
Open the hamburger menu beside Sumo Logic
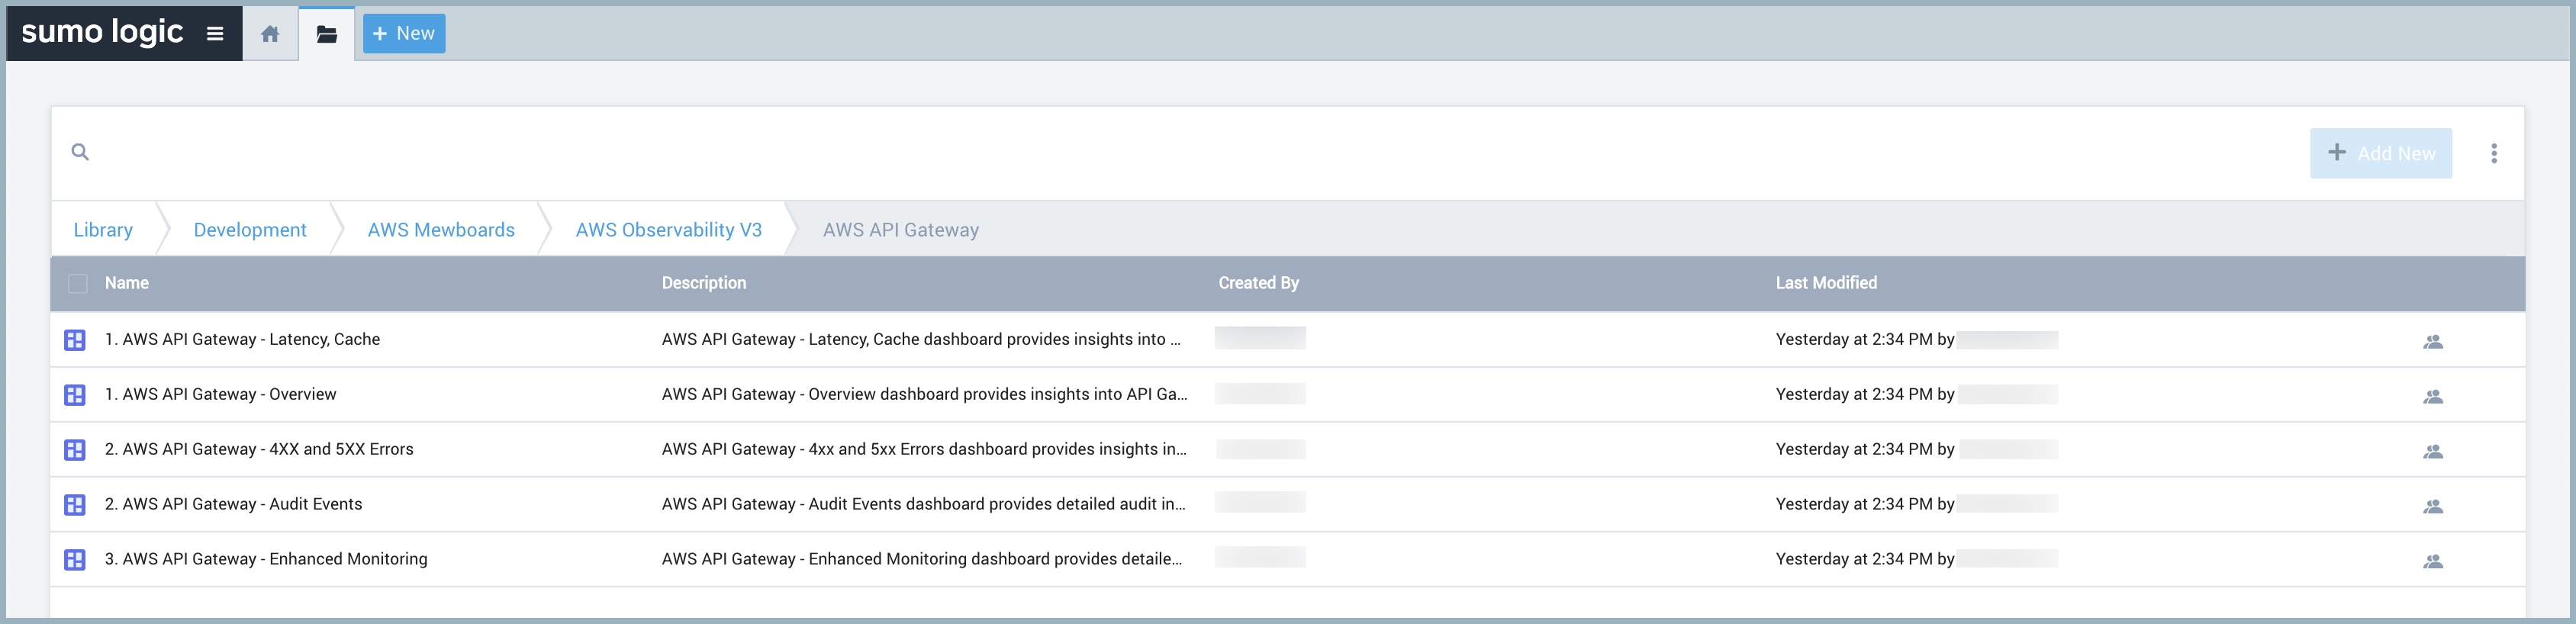coord(214,33)
